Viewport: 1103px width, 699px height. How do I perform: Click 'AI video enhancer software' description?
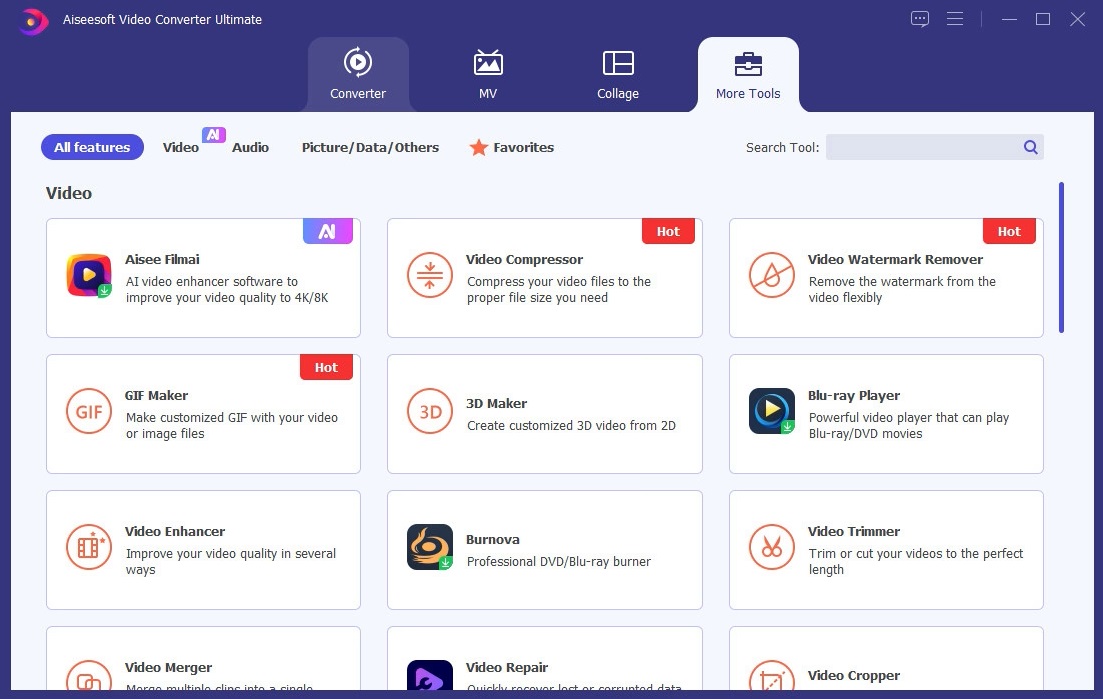click(x=227, y=290)
